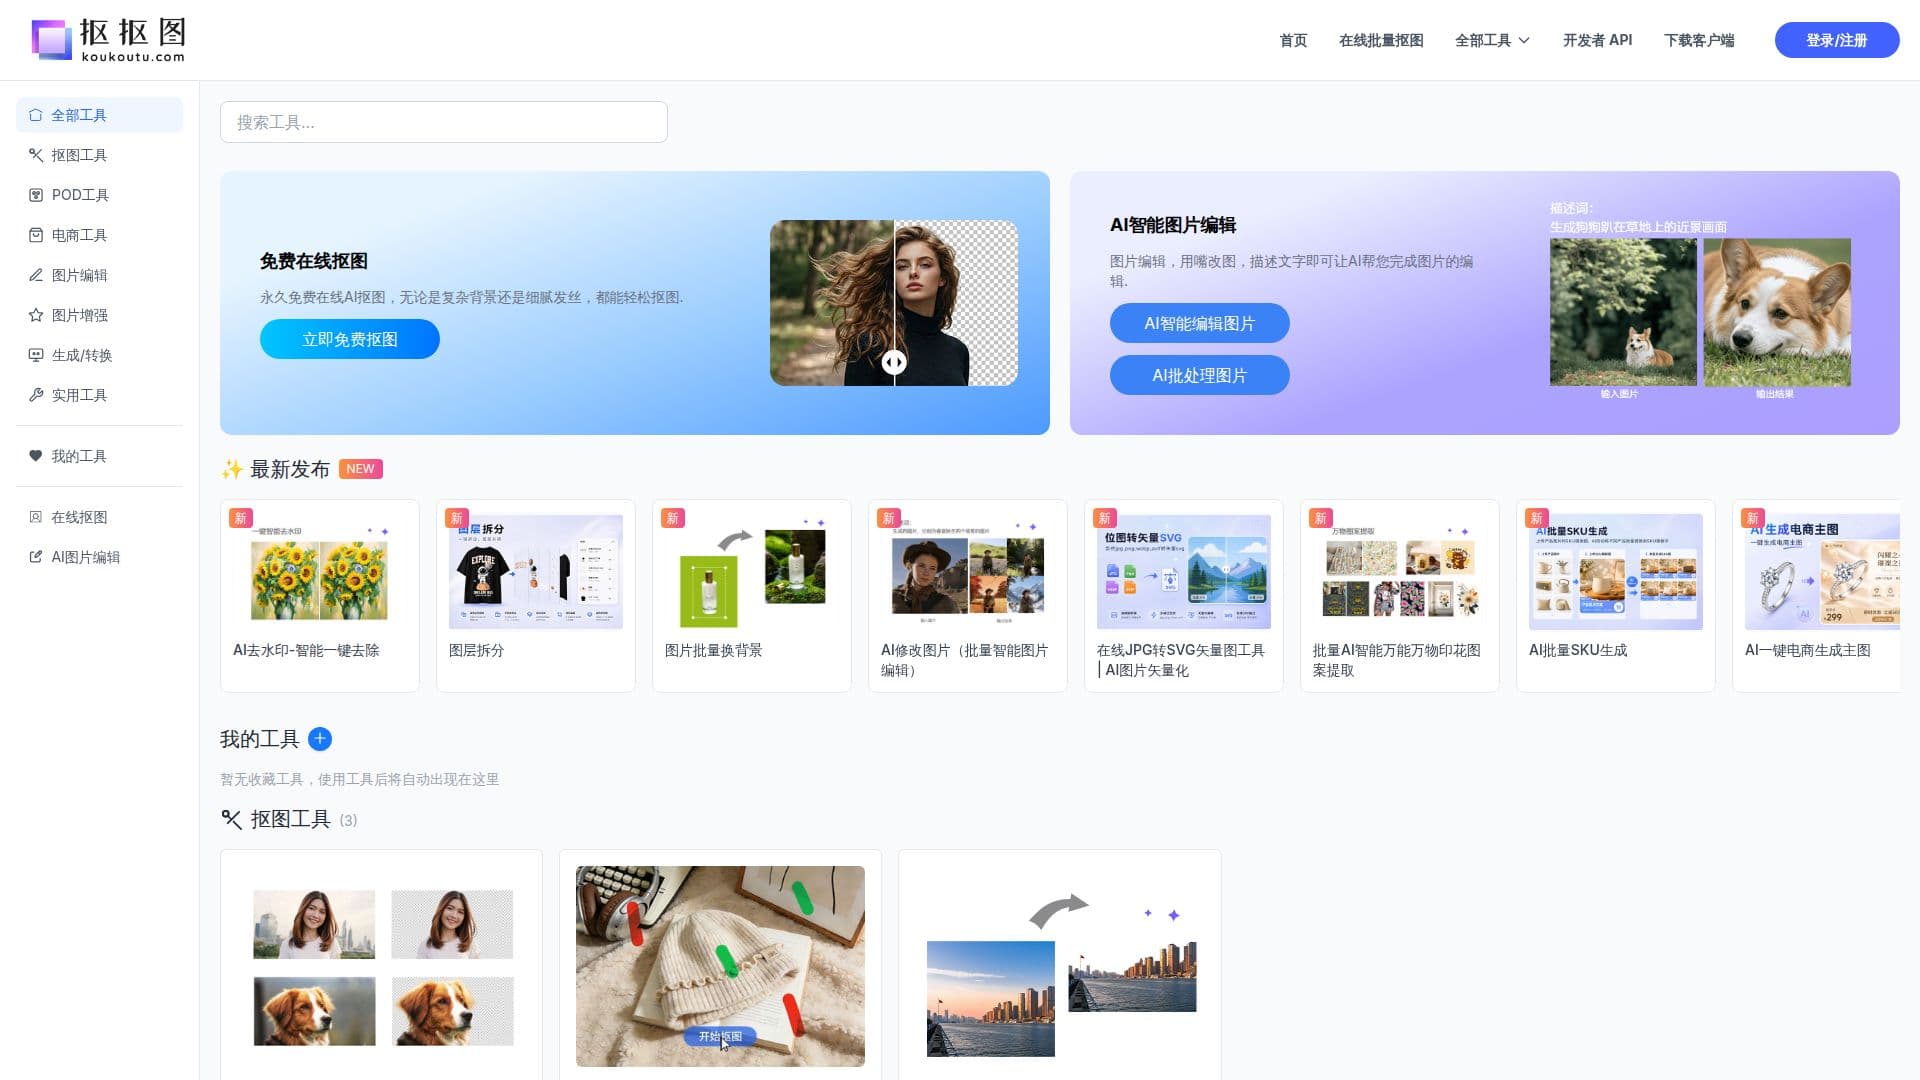
Task: Click the 实用工具 wrench icon in sidebar
Action: [36, 395]
